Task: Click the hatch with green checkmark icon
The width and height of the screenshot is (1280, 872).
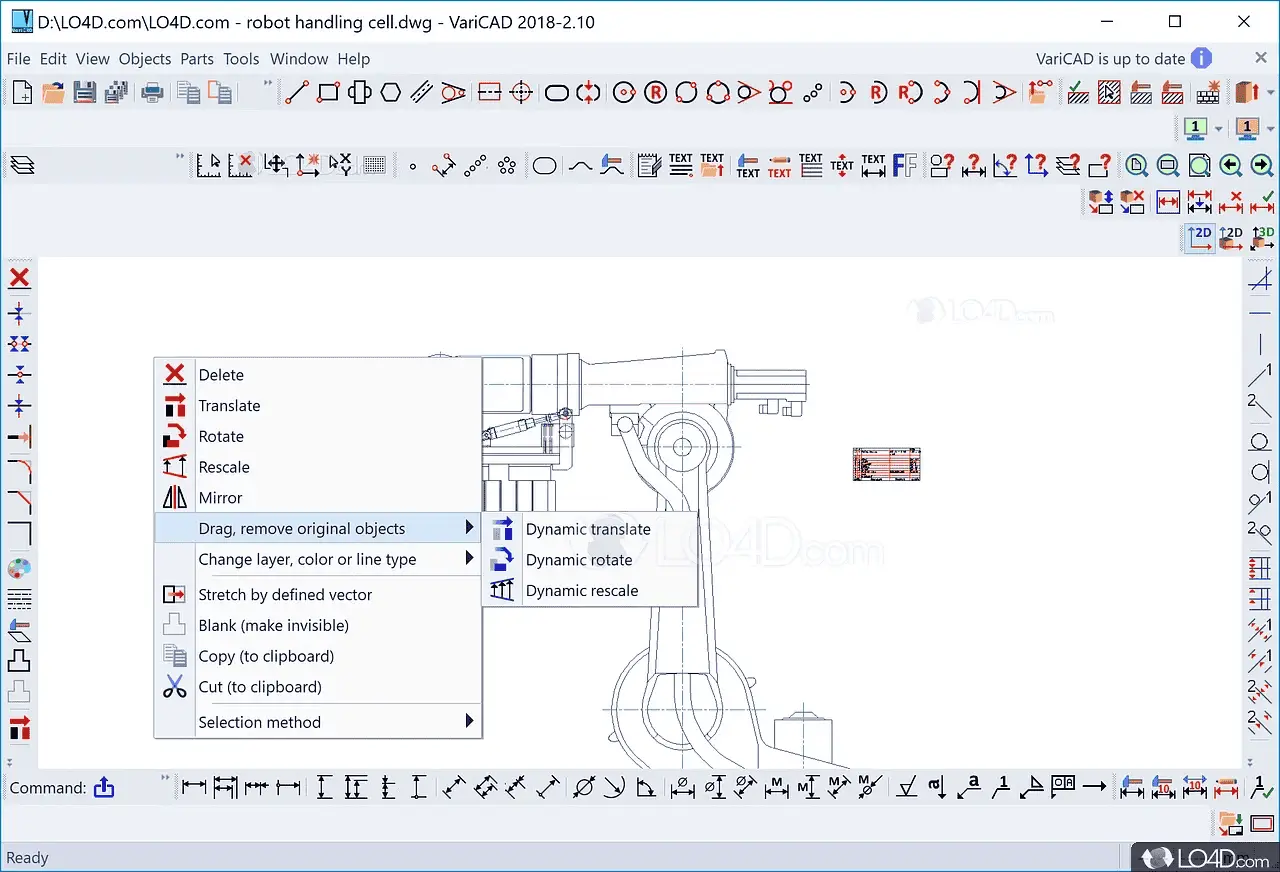Action: [1078, 93]
